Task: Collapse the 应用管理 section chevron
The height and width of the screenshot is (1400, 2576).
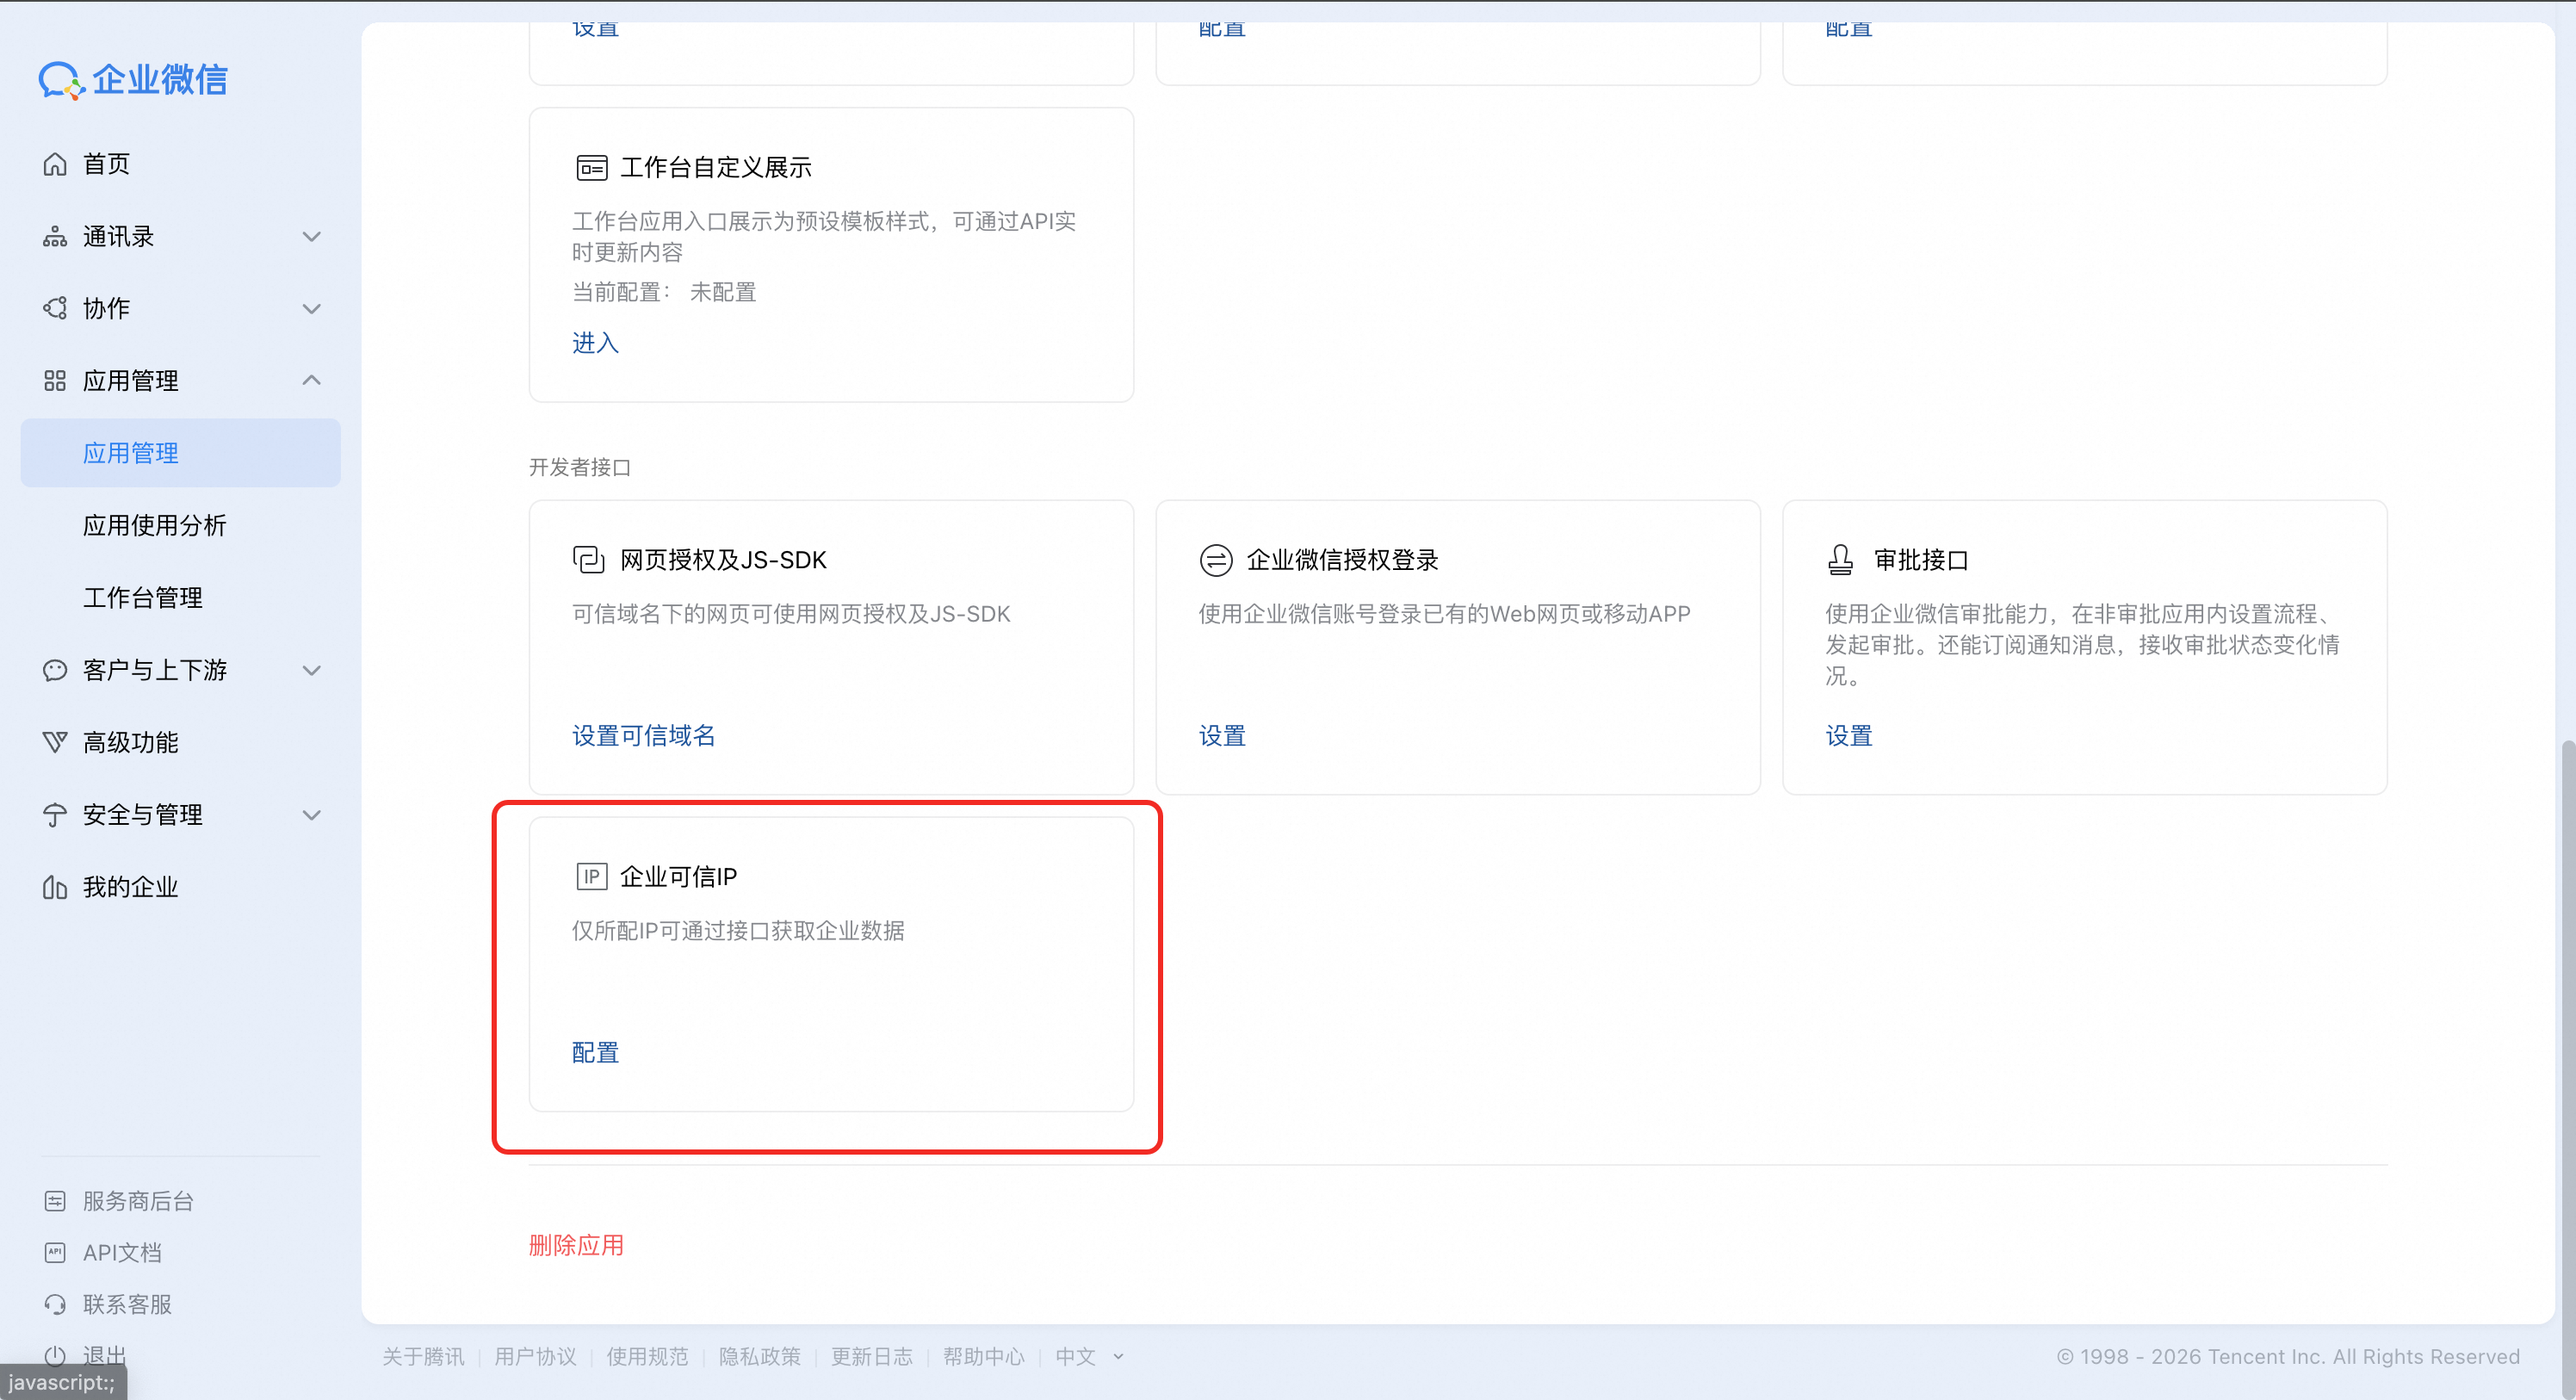Action: pyautogui.click(x=312, y=381)
